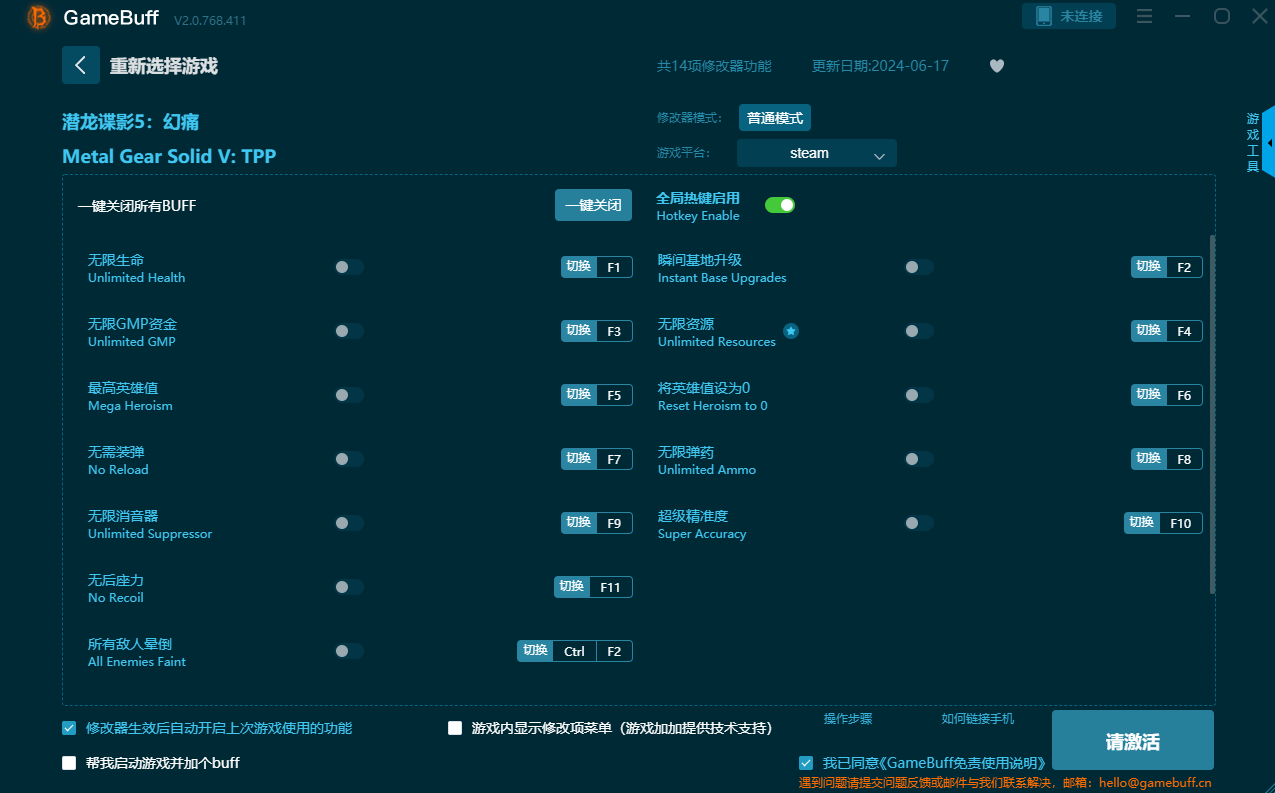The width and height of the screenshot is (1275, 793).
Task: Click the 更新日期:2024-06-17 text
Action: coord(880,66)
